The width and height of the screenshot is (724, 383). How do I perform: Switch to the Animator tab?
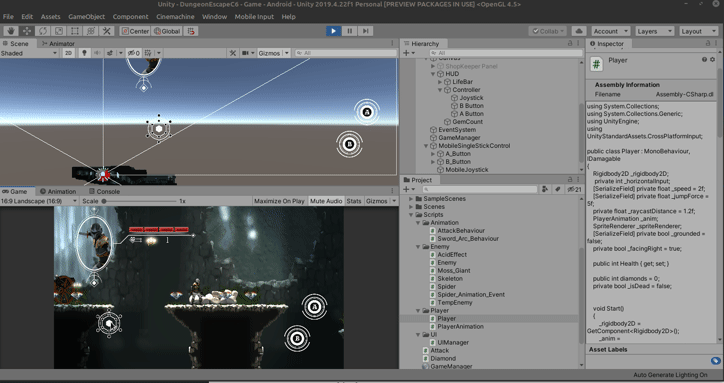[x=58, y=43]
